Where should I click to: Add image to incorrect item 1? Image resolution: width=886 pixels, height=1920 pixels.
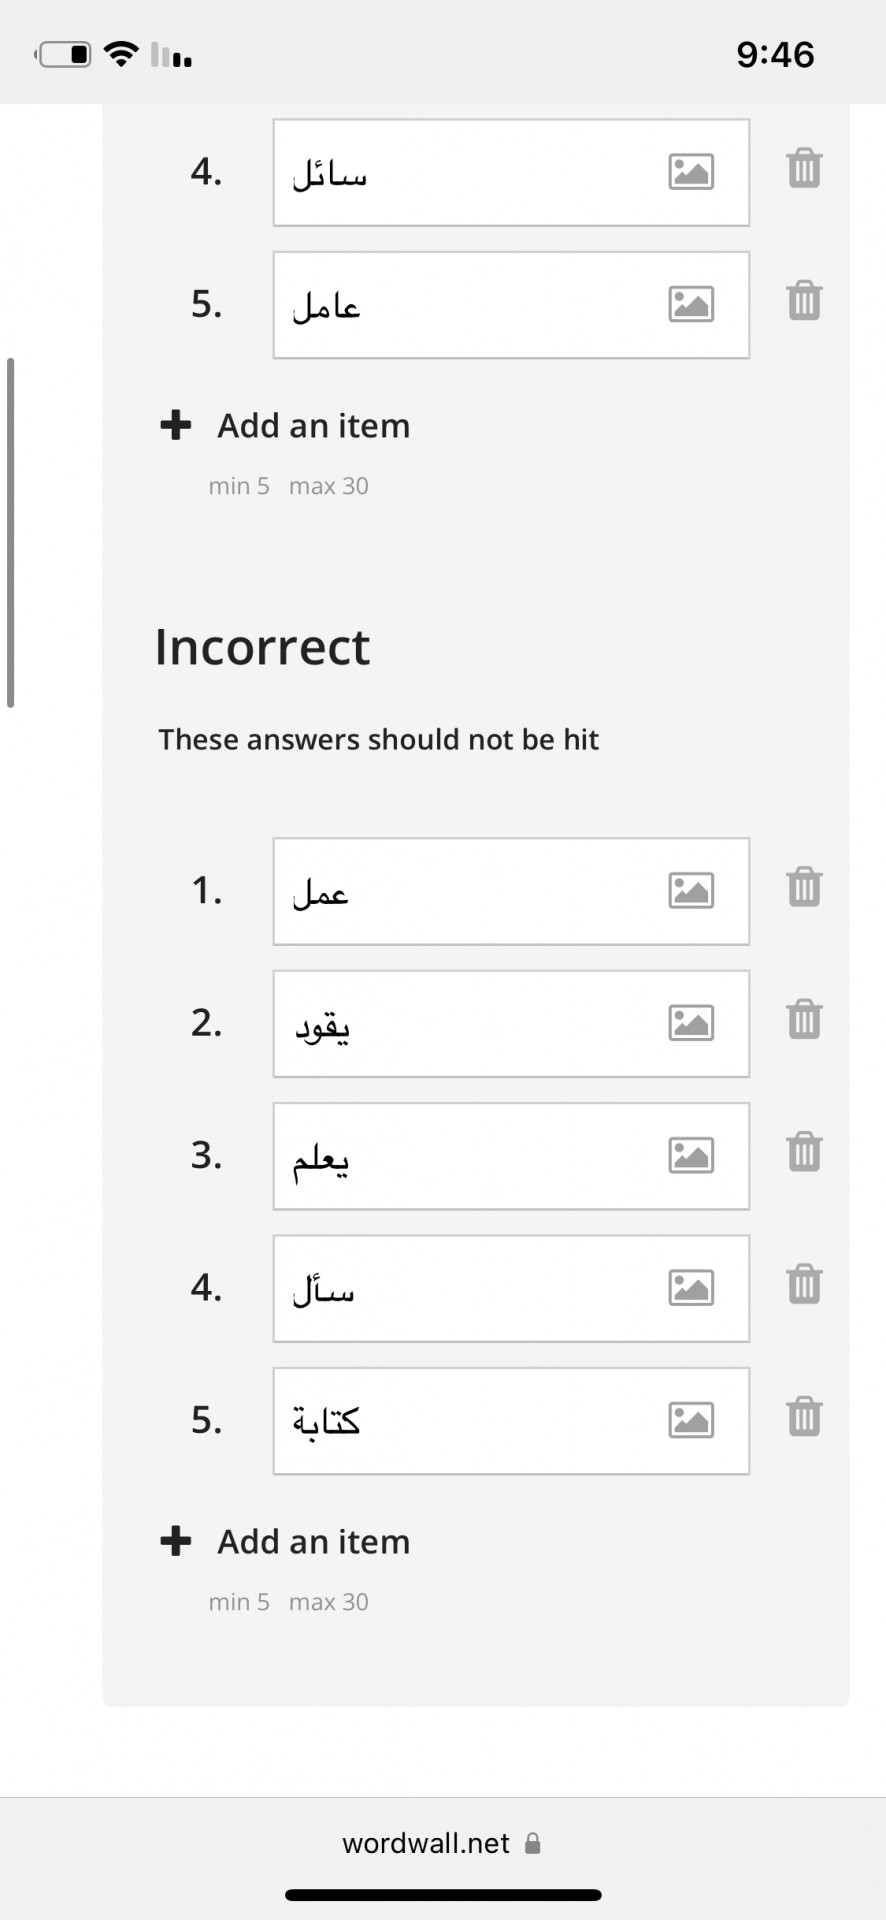click(691, 890)
